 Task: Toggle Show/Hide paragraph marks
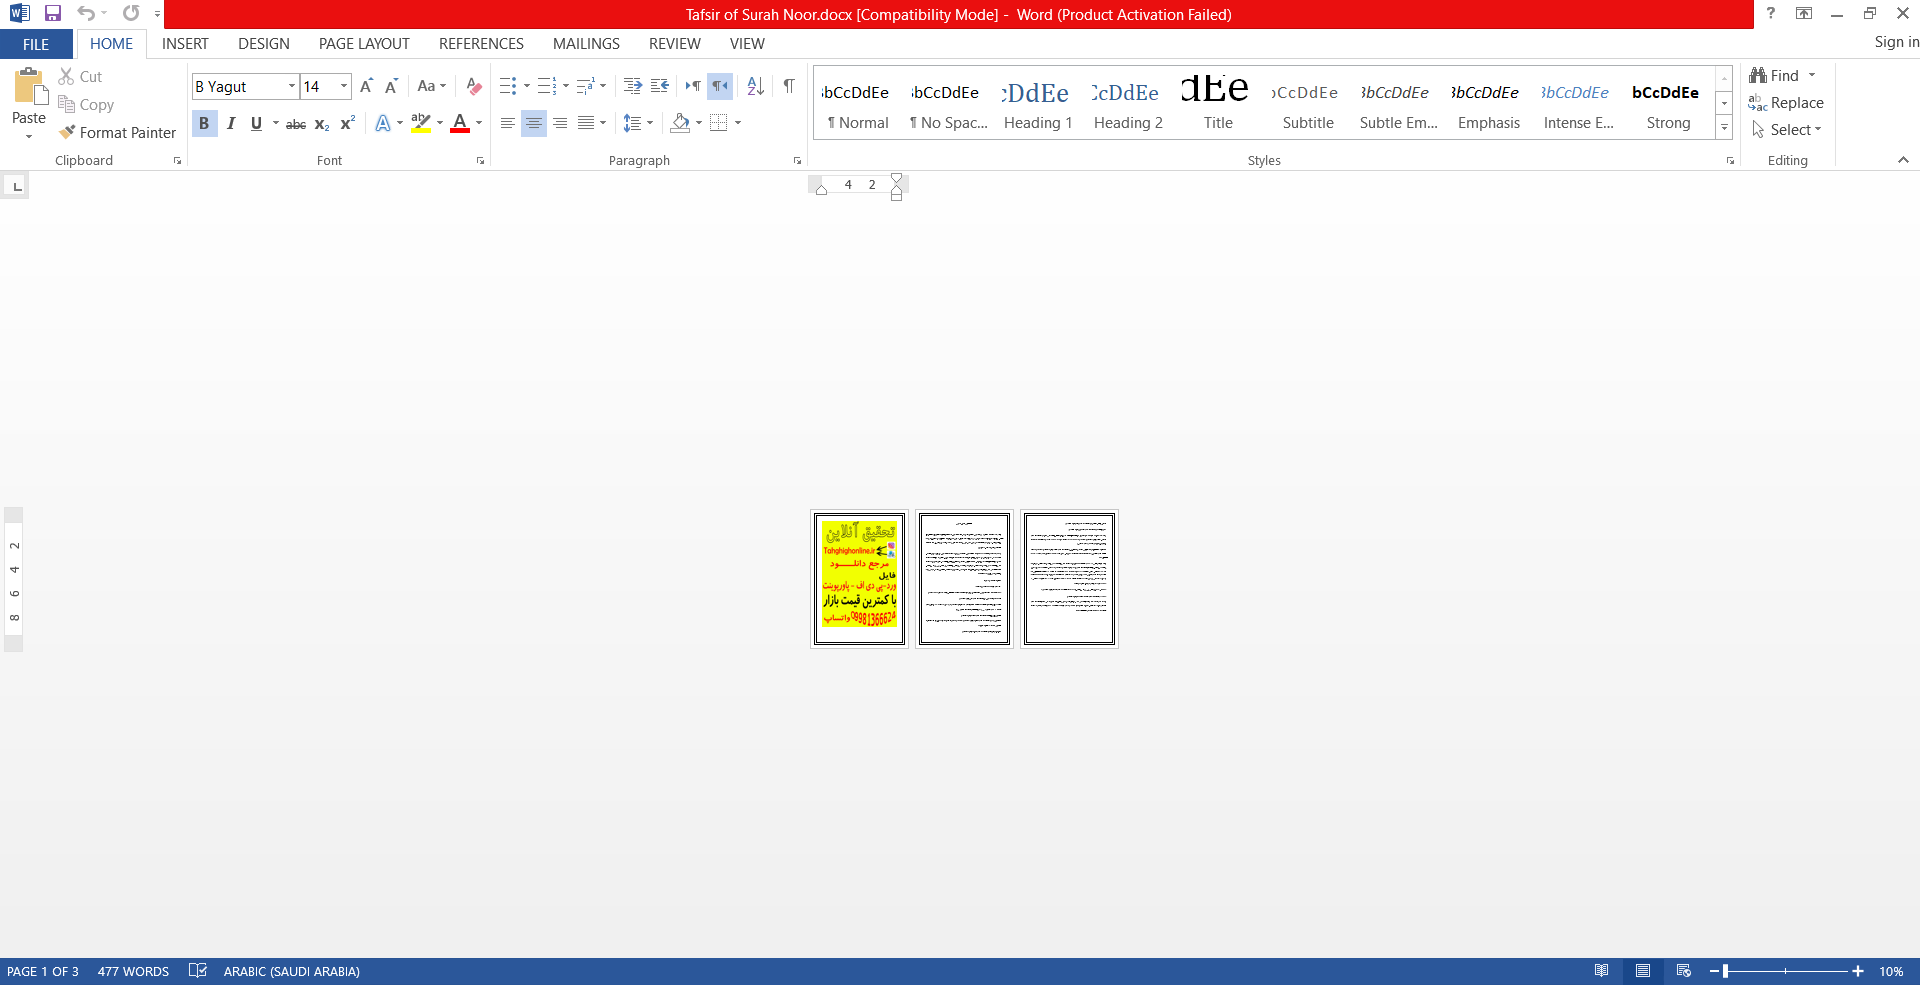(789, 86)
